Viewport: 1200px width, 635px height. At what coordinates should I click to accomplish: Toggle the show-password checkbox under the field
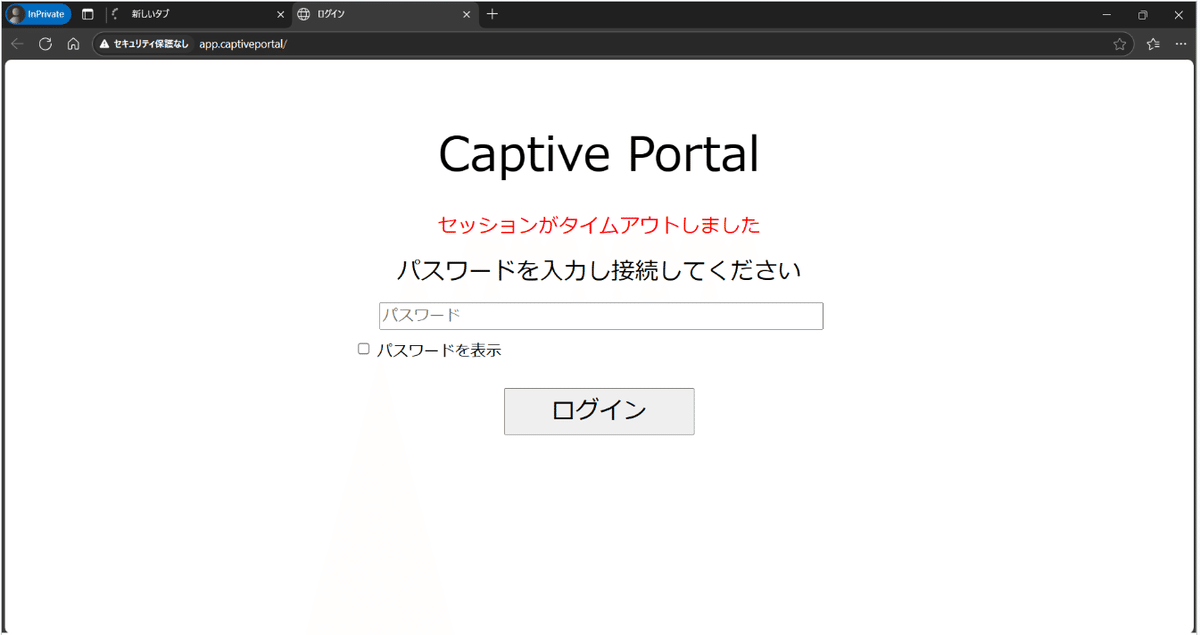pyautogui.click(x=363, y=348)
